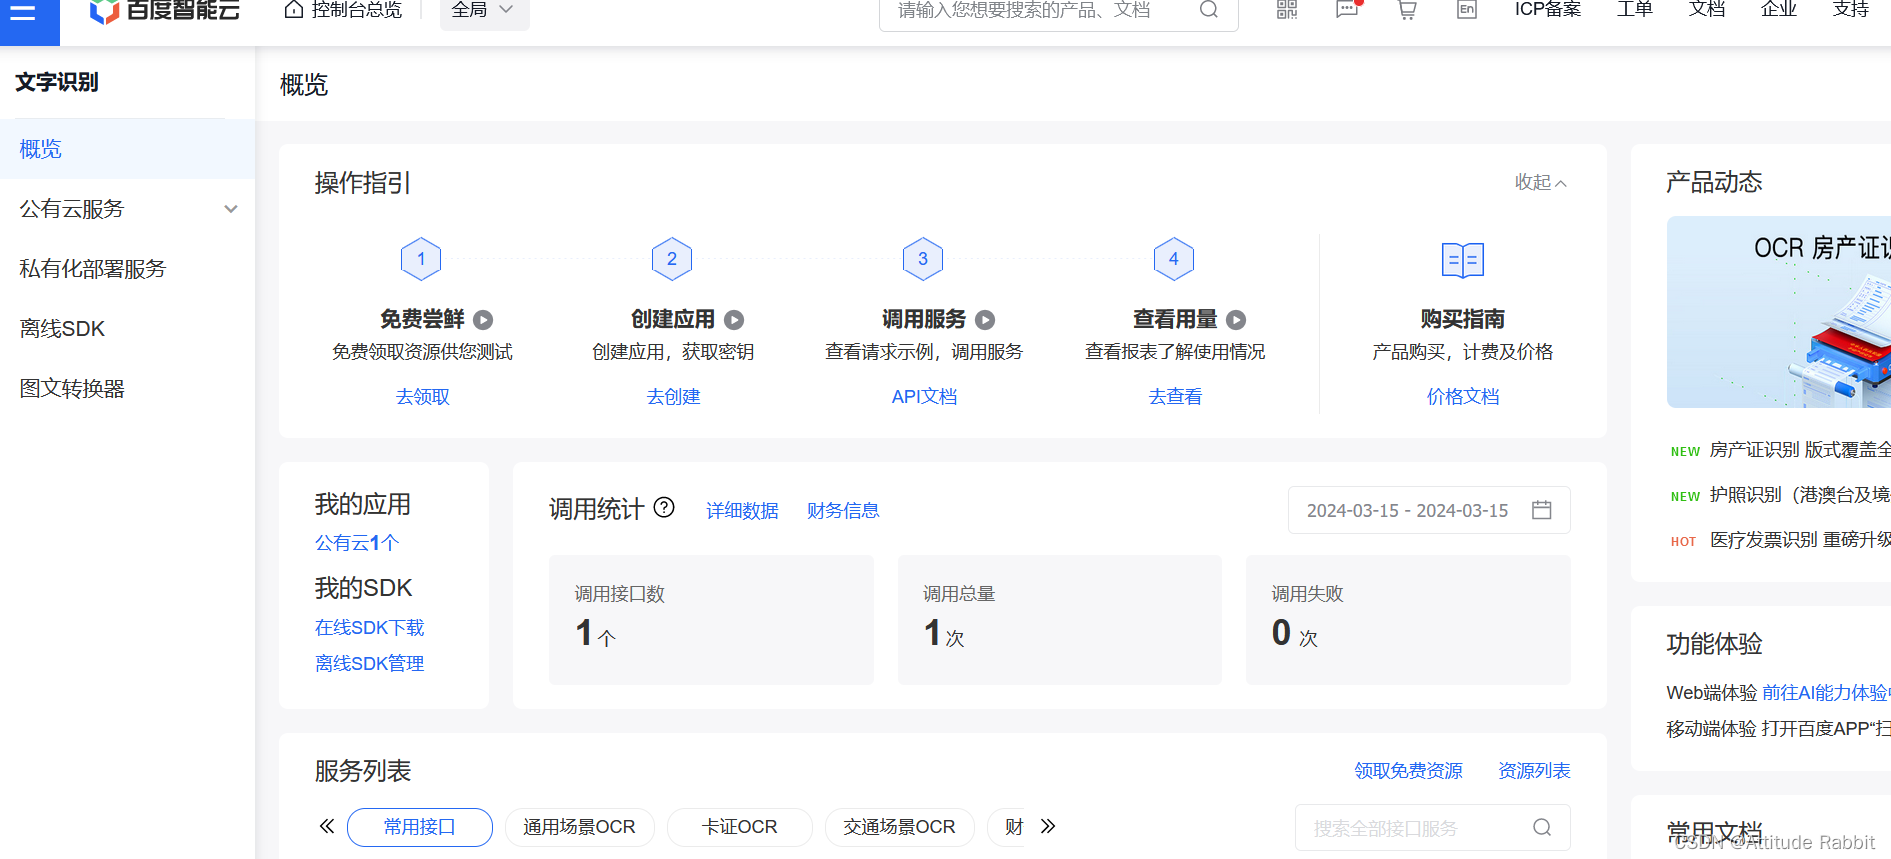Open the hamburger navigation menu
Screen dimensions: 1891x859
tap(23, 12)
